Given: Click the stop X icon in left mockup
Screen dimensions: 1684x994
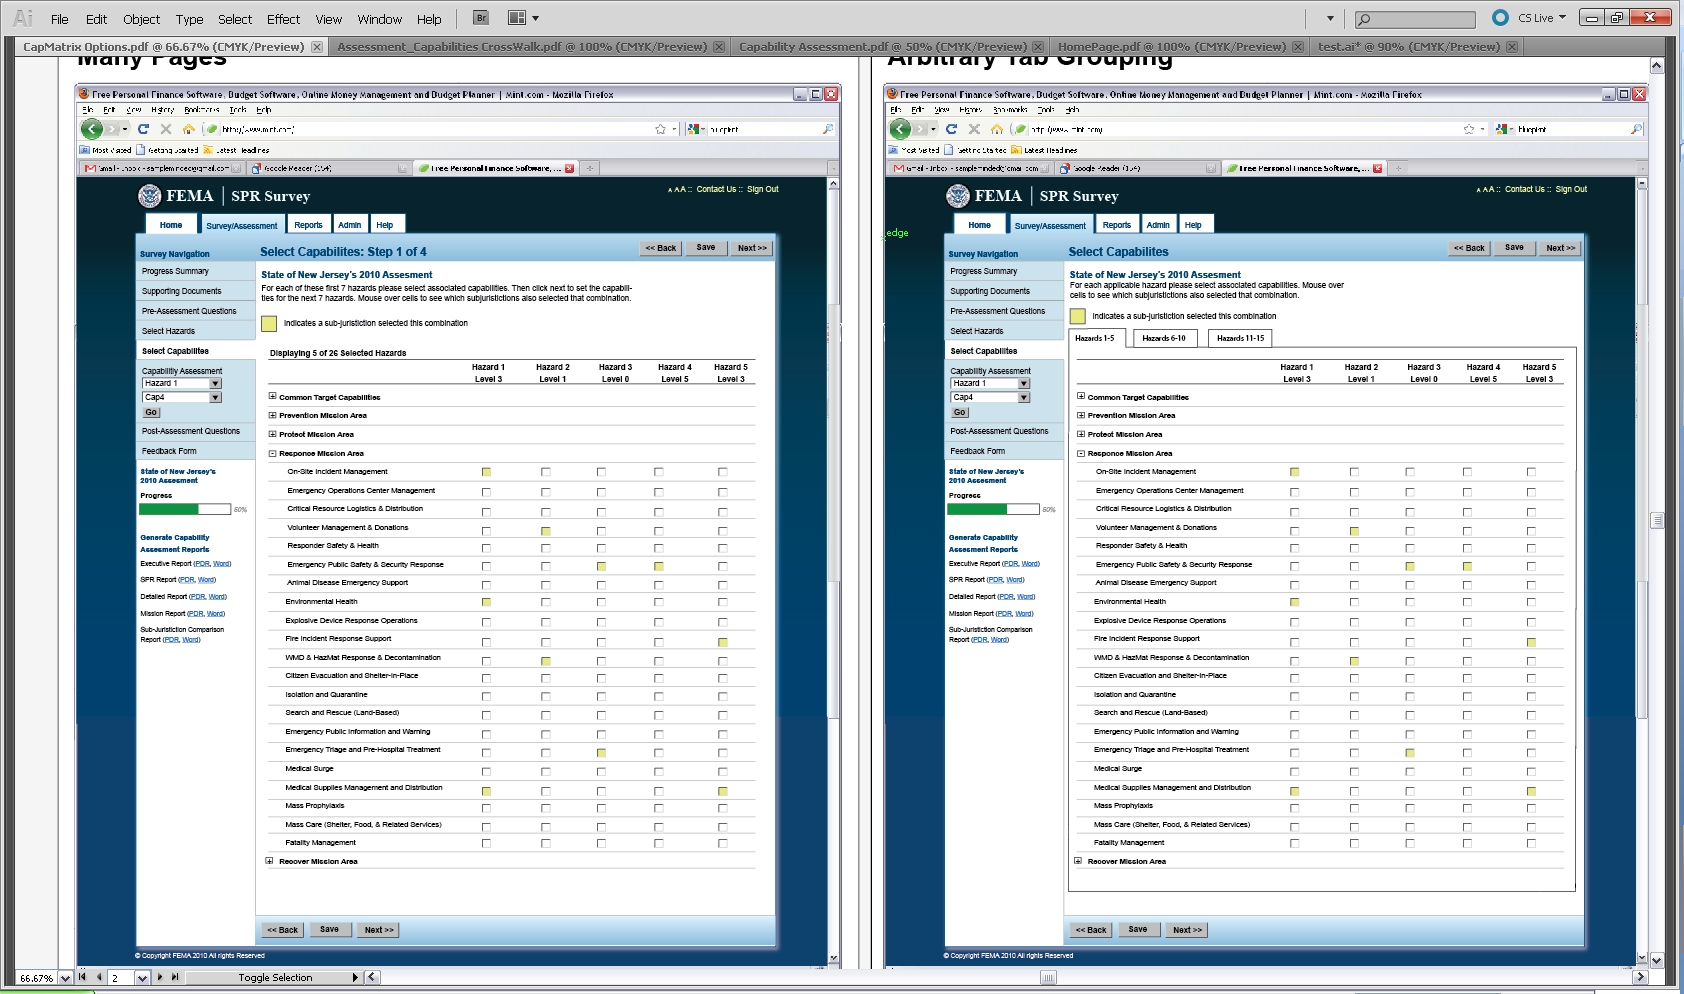Looking at the screenshot, I should pos(166,129).
